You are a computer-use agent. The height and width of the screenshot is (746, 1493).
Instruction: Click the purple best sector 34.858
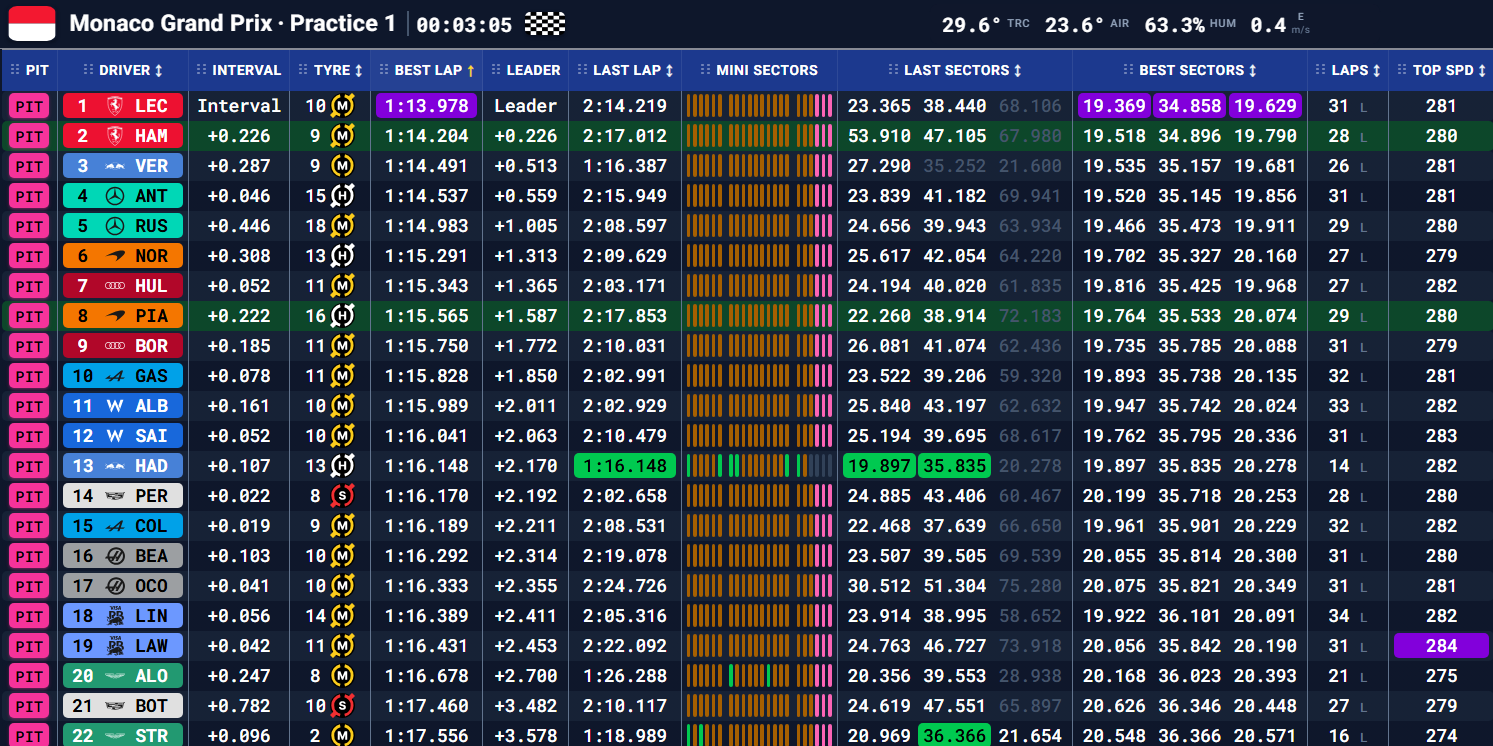point(1190,106)
